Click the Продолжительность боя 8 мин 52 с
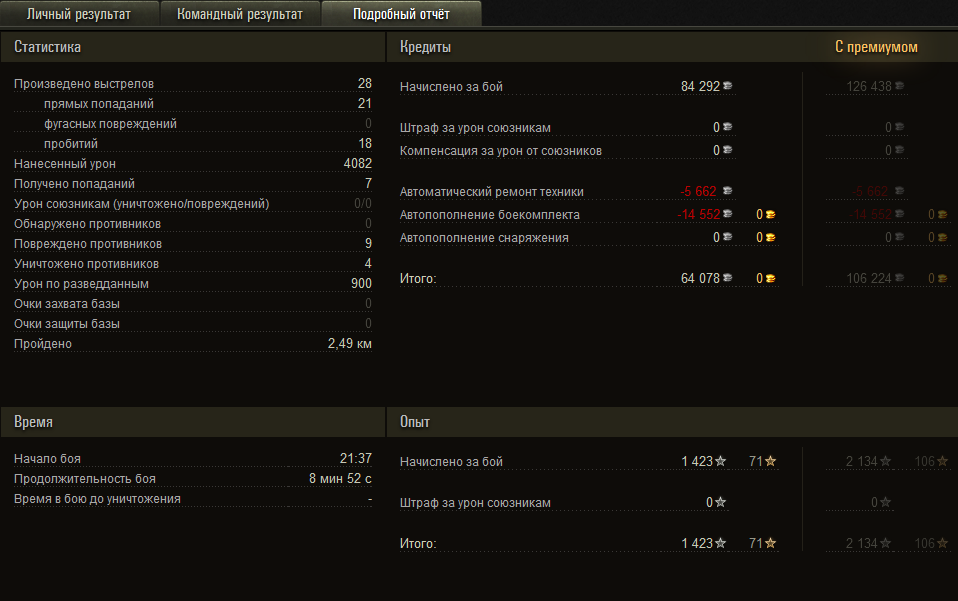The width and height of the screenshot is (958, 601). [340, 478]
